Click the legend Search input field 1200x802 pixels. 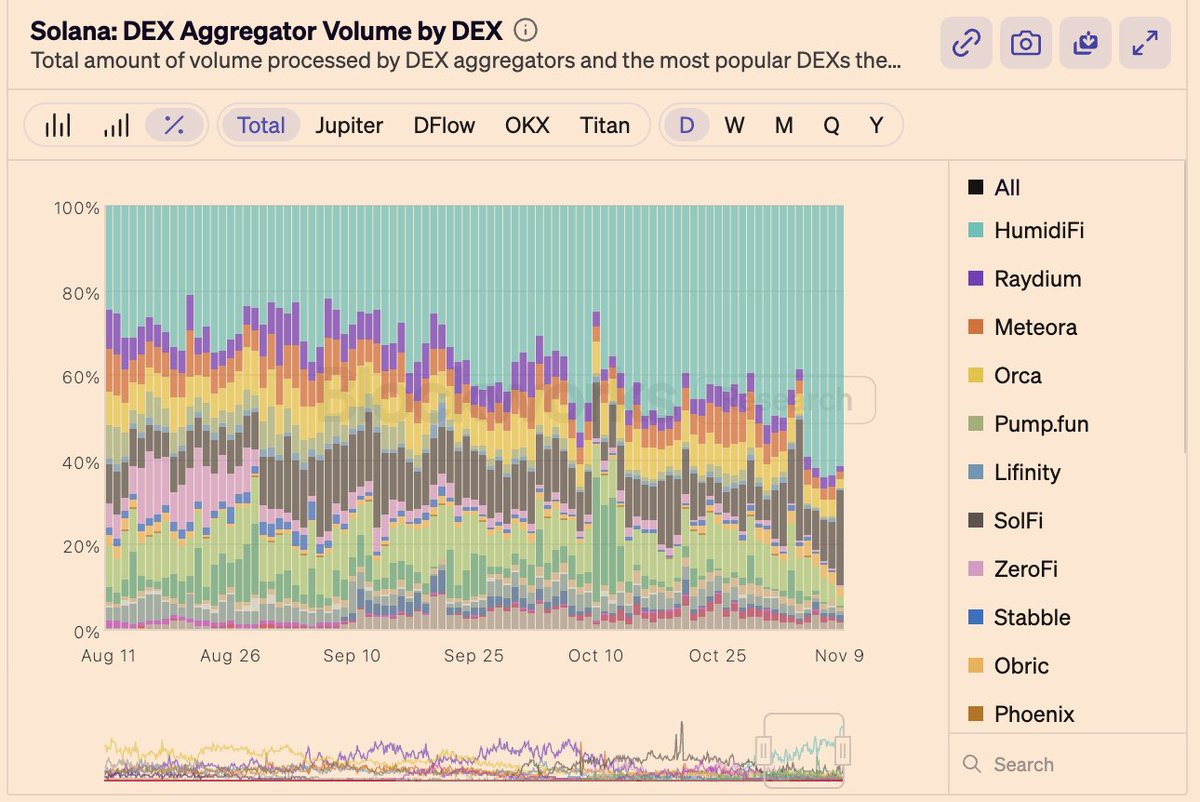point(1068,764)
